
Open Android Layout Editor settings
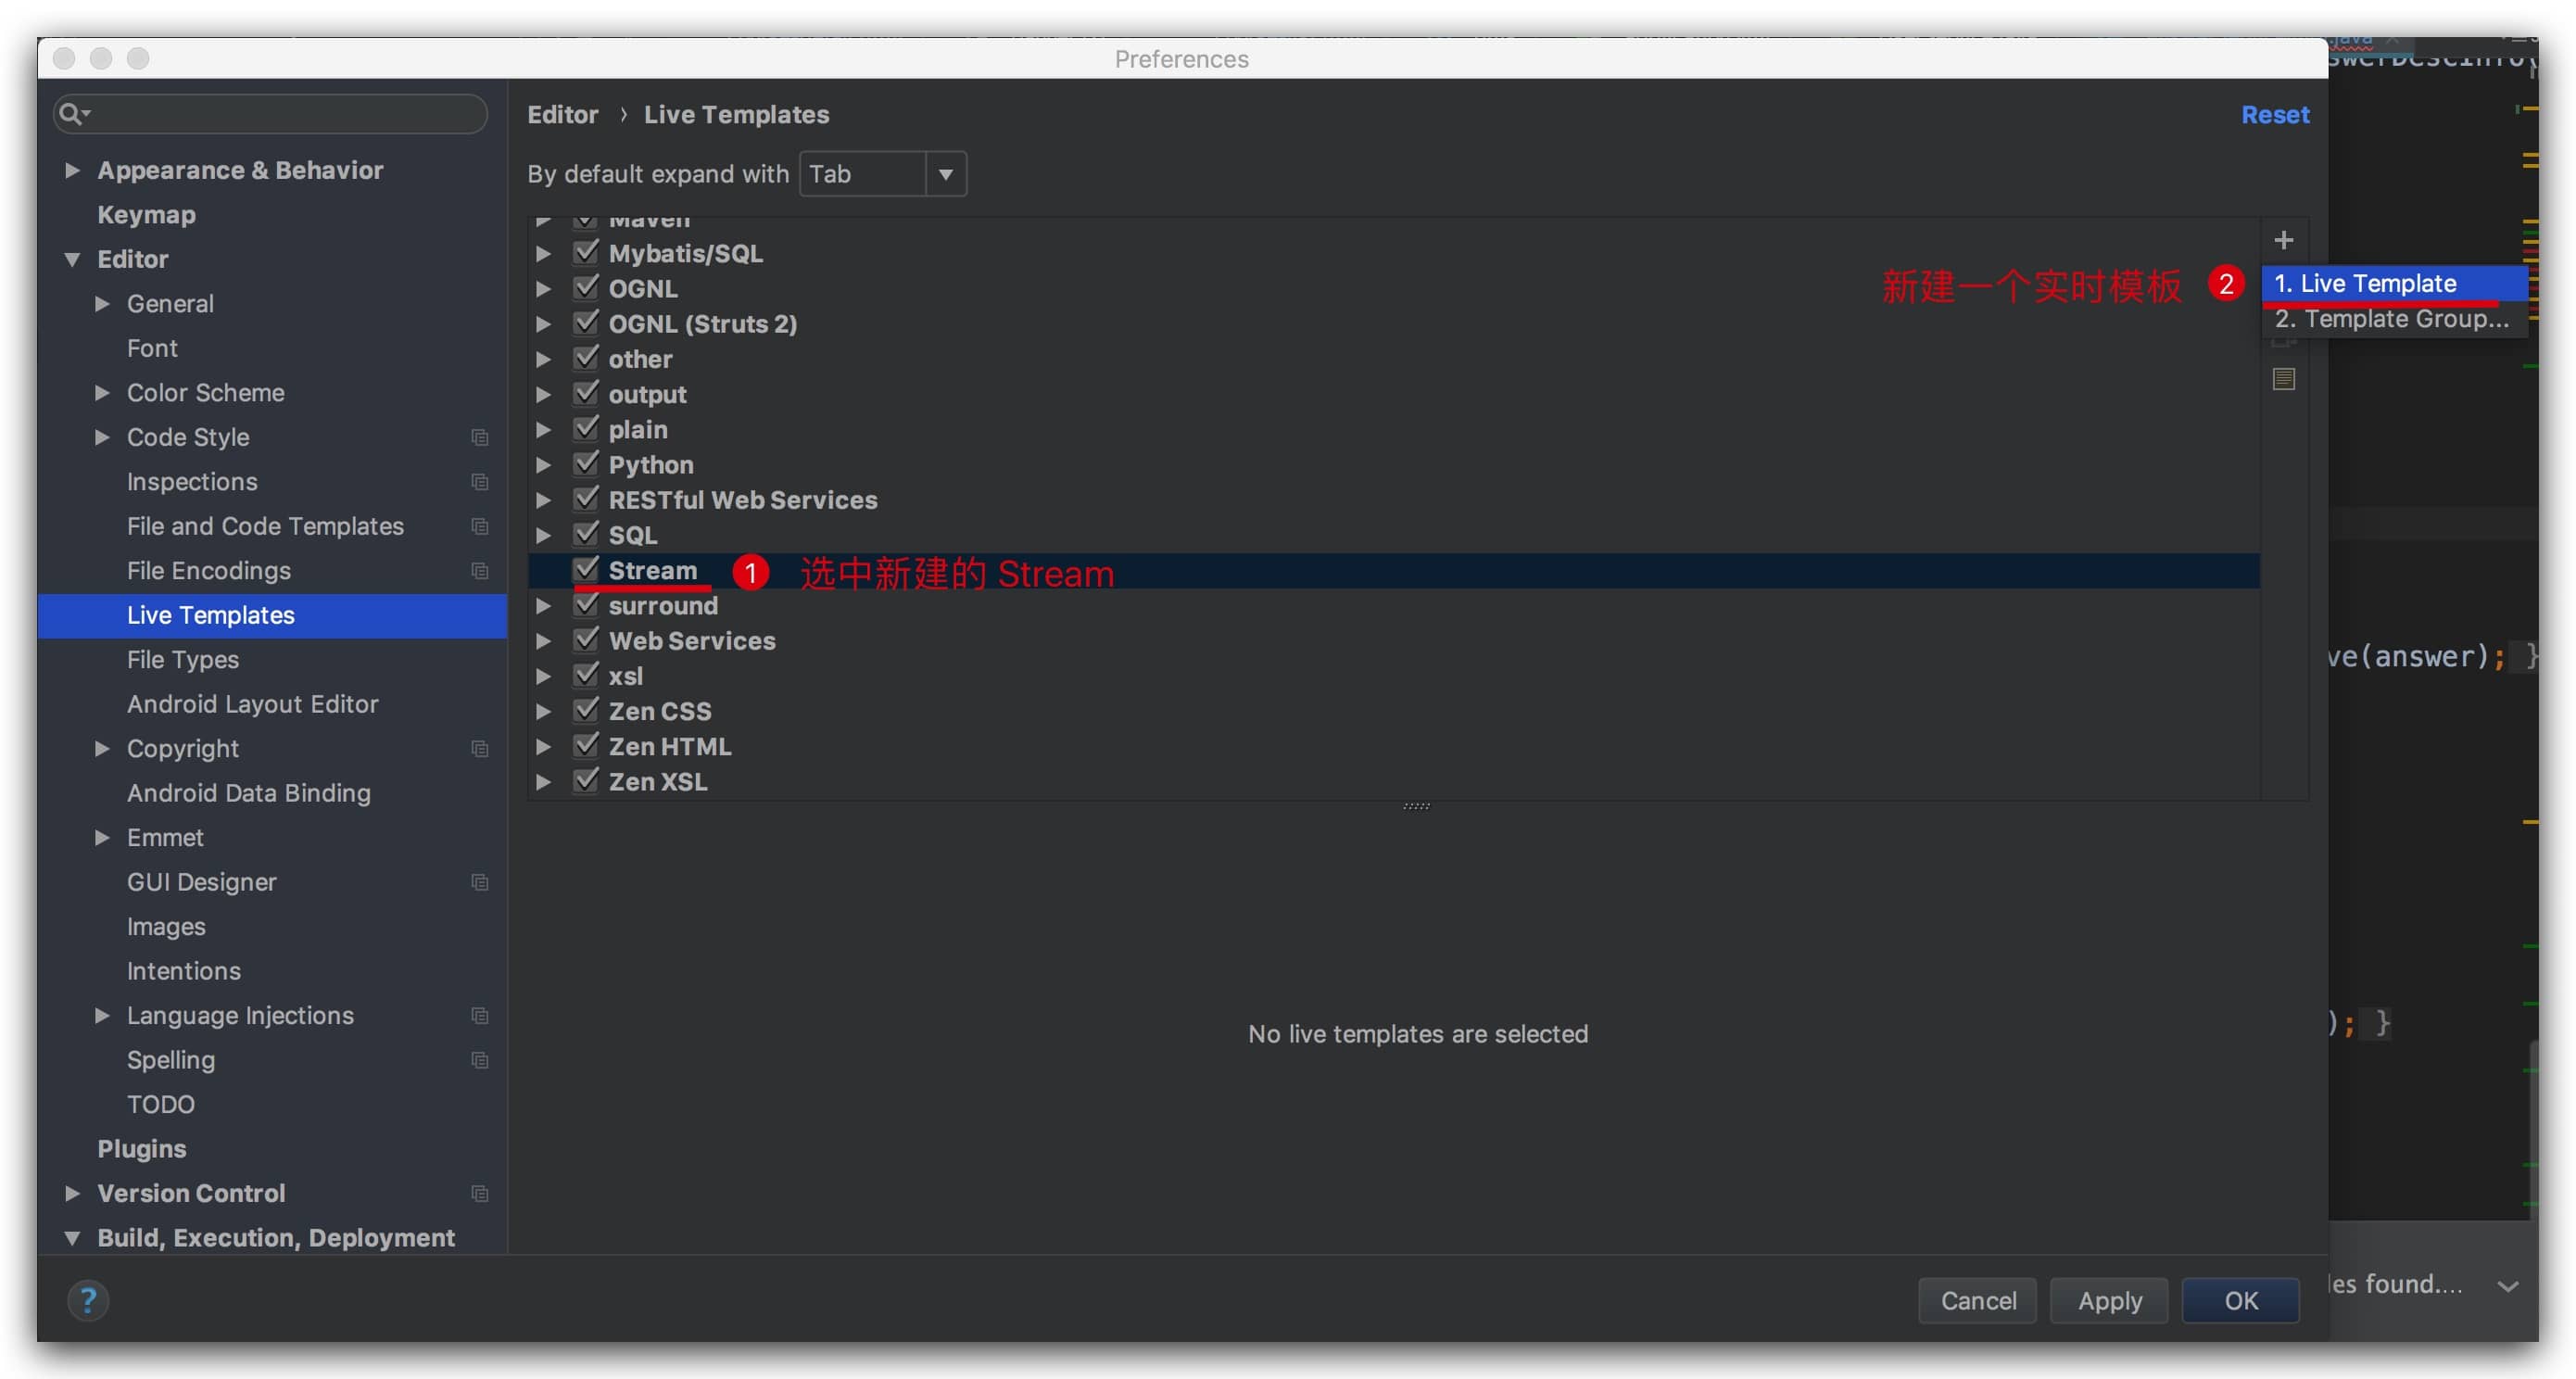[x=253, y=704]
